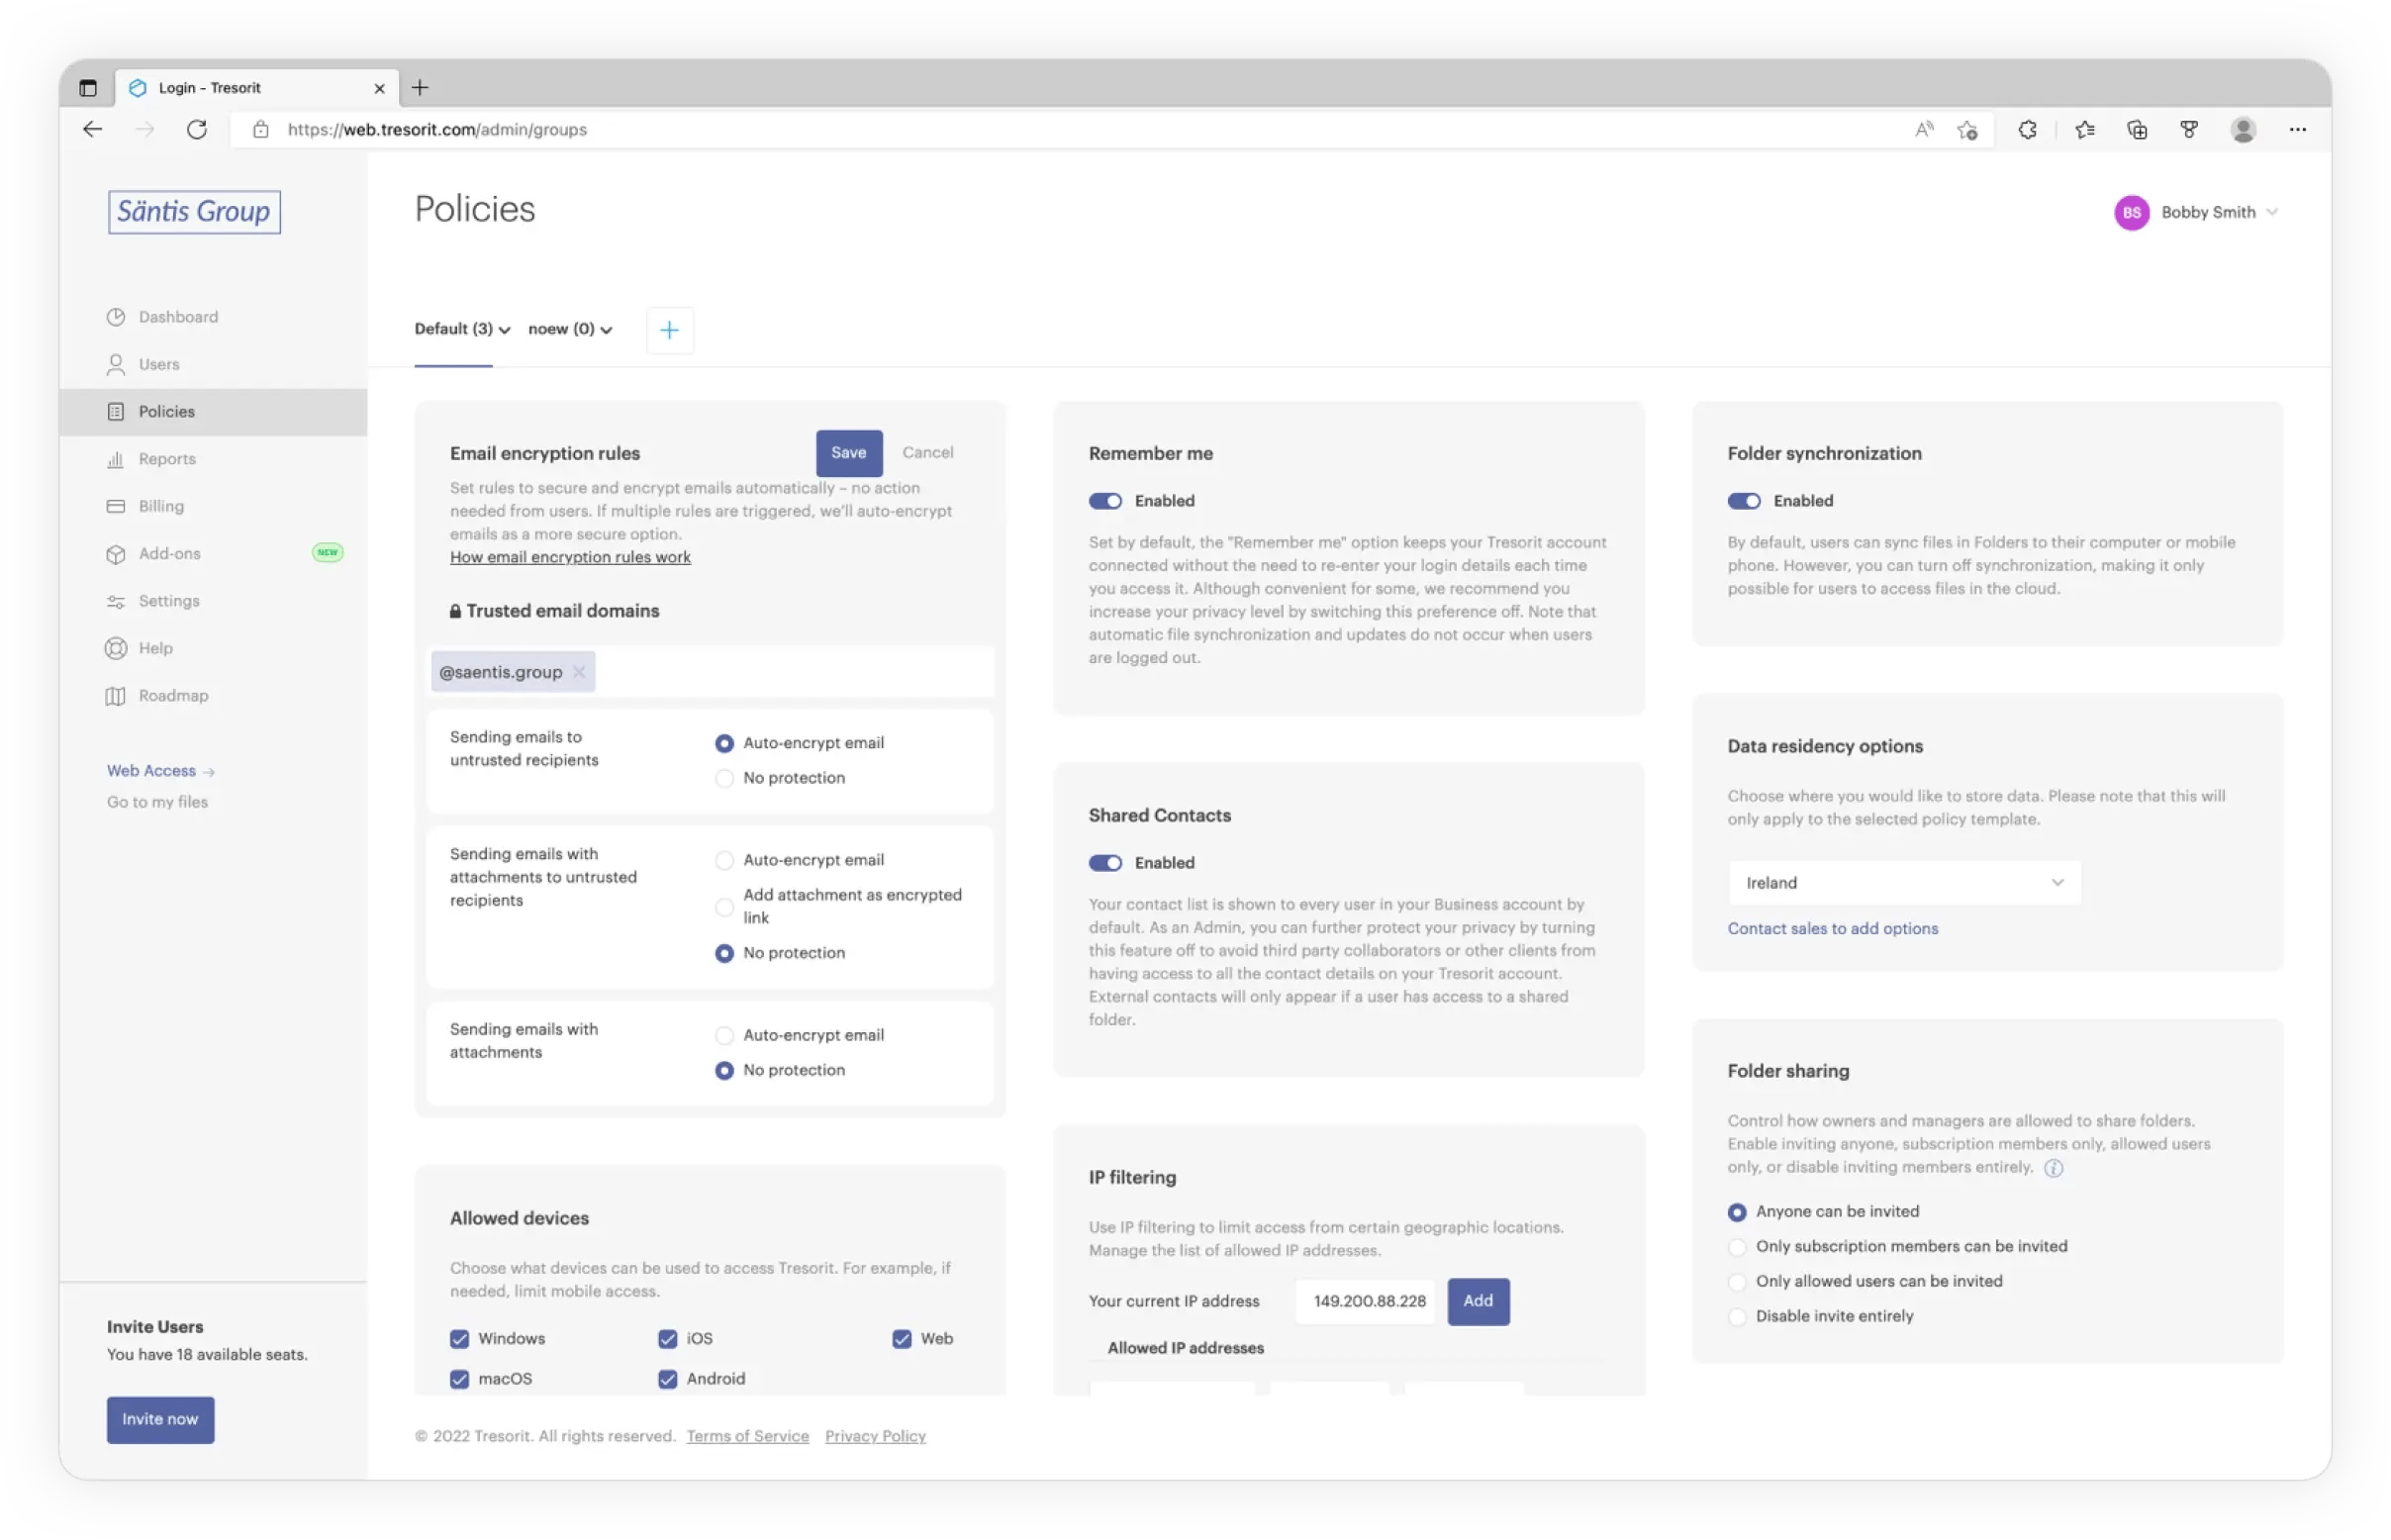Save the email encryption rules

tap(848, 453)
